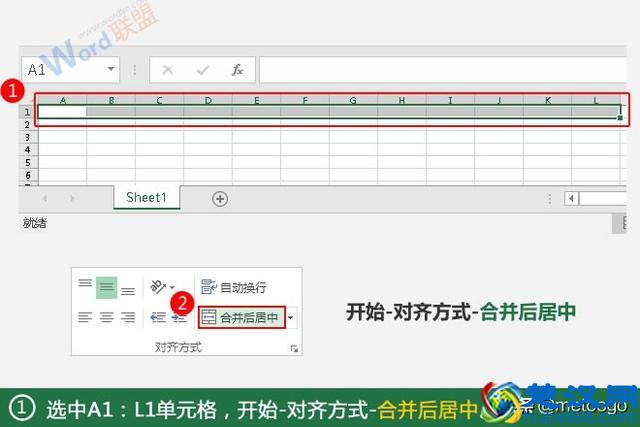The width and height of the screenshot is (640, 427).
Task: Toggle wrap text 自动换行
Action: (234, 287)
